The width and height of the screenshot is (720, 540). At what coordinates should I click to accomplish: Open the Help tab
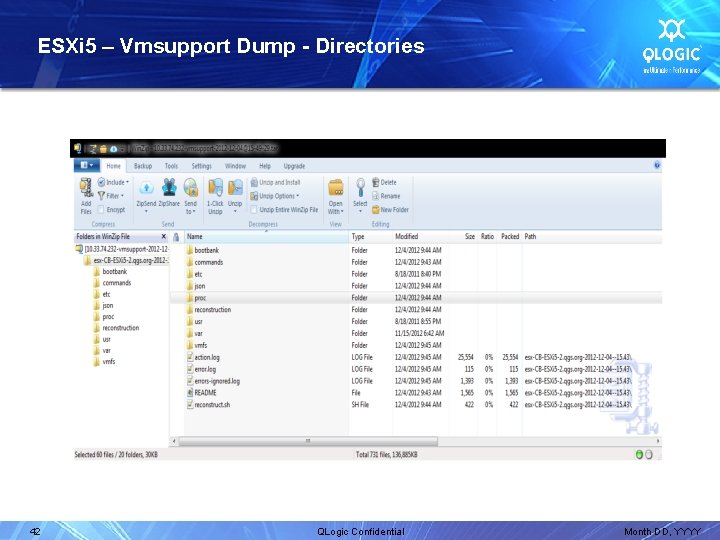tap(265, 166)
